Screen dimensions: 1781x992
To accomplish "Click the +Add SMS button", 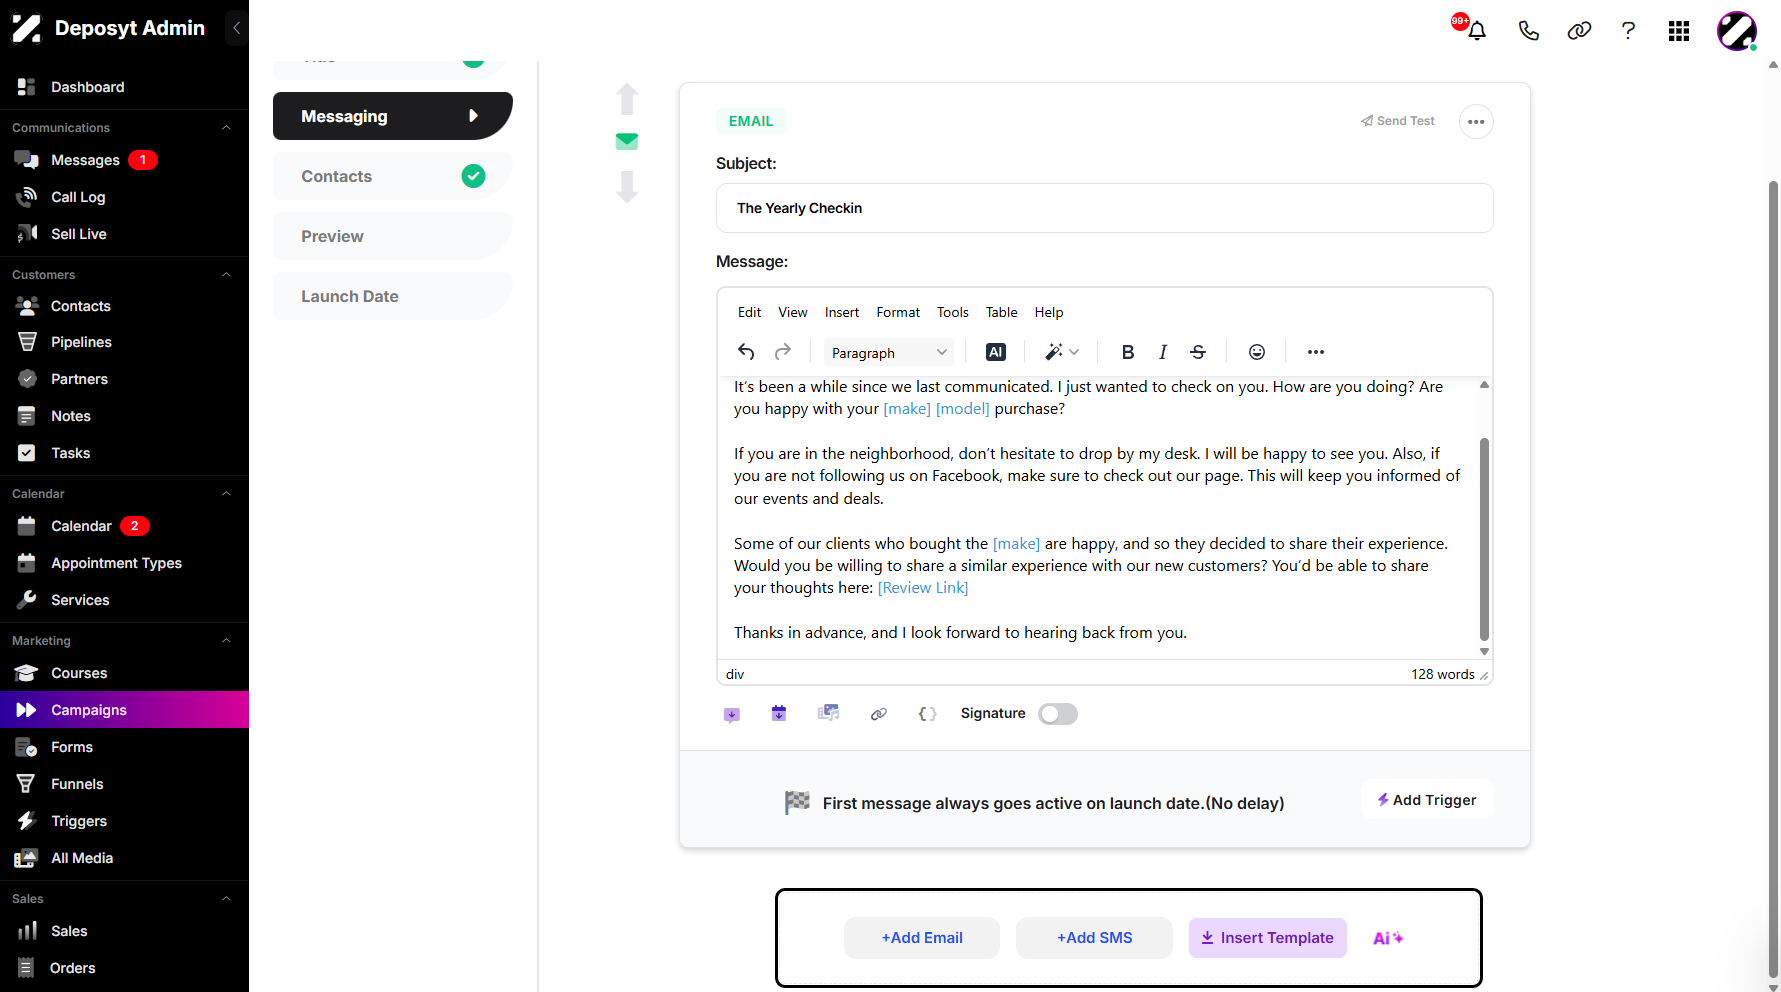I will click(1094, 938).
